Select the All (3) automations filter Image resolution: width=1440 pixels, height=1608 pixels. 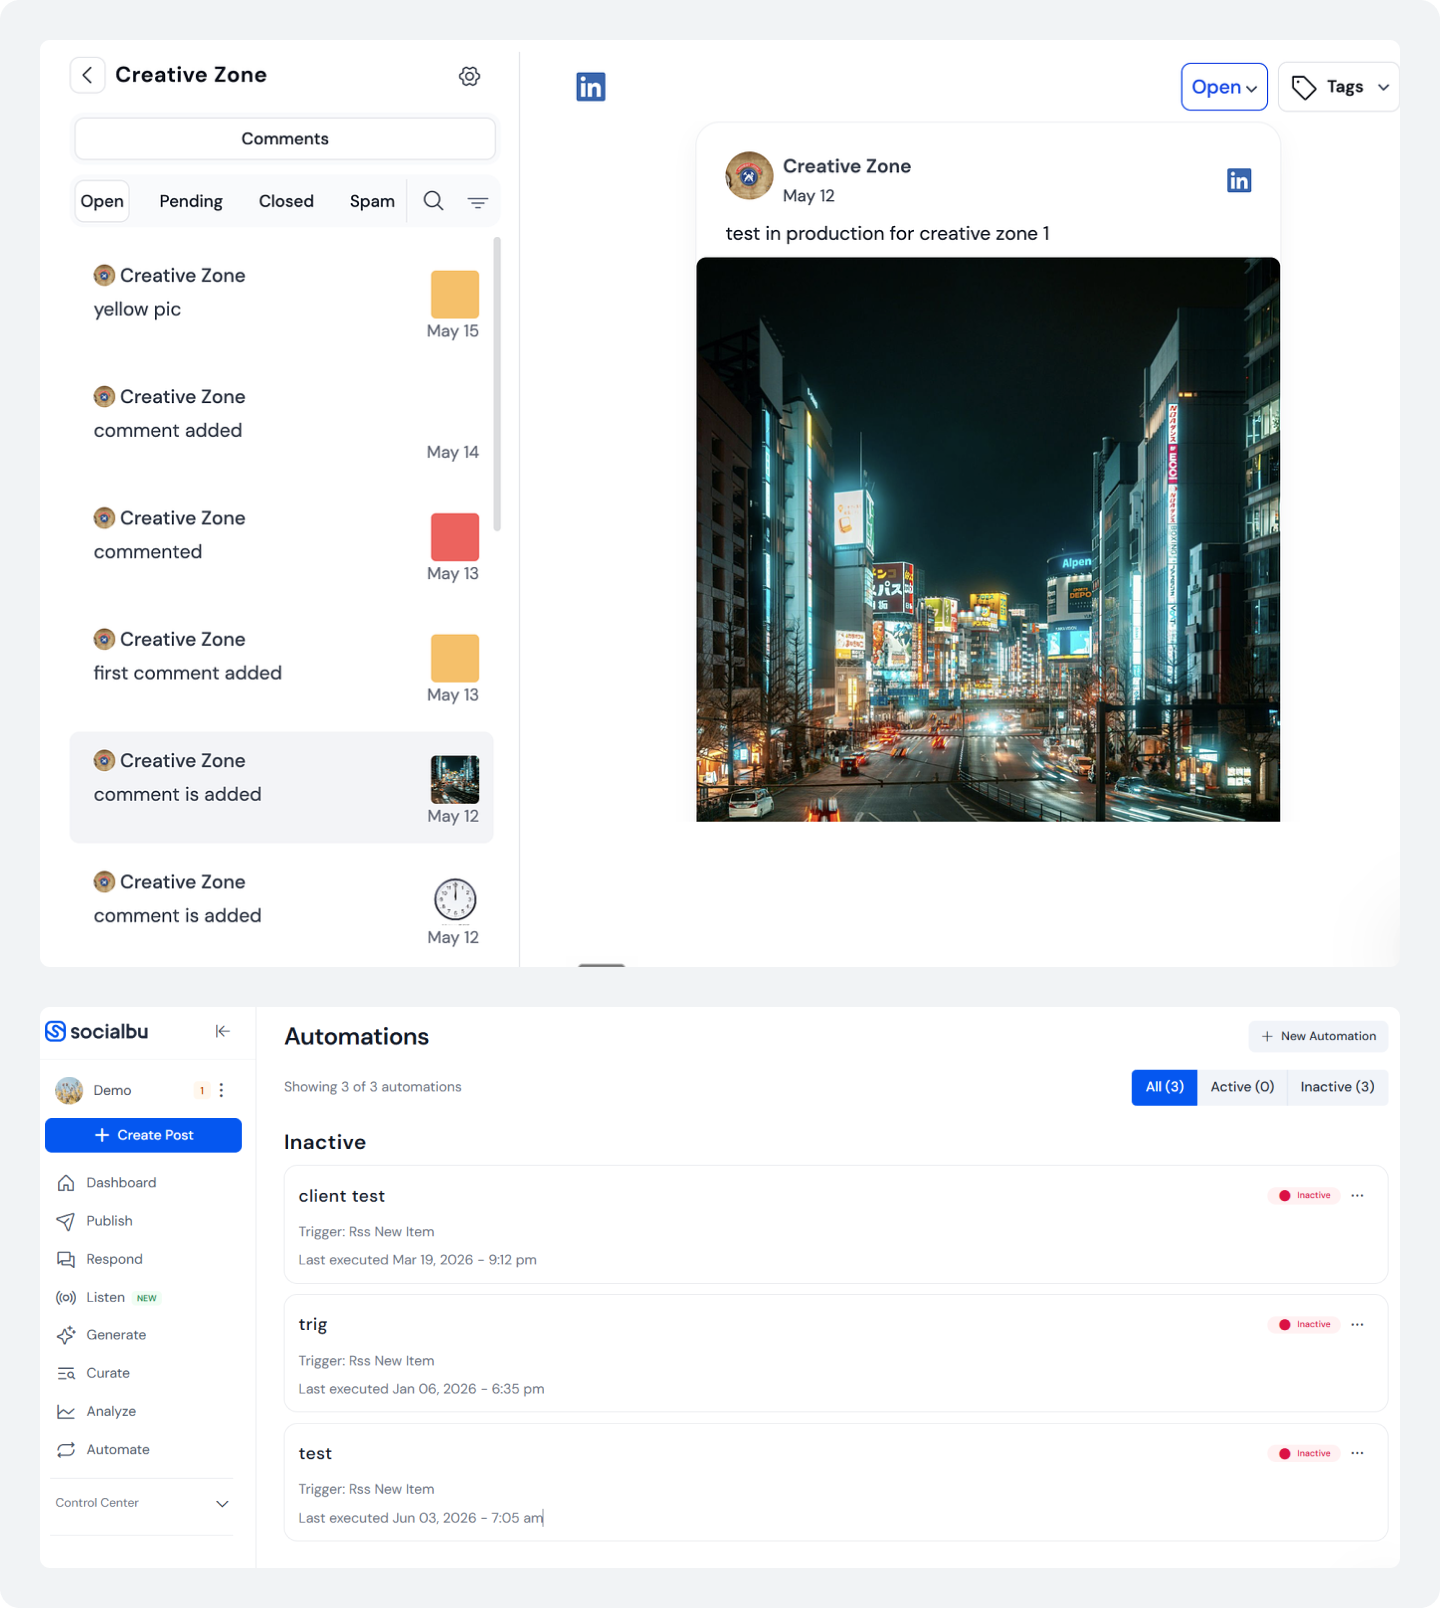click(1164, 1087)
